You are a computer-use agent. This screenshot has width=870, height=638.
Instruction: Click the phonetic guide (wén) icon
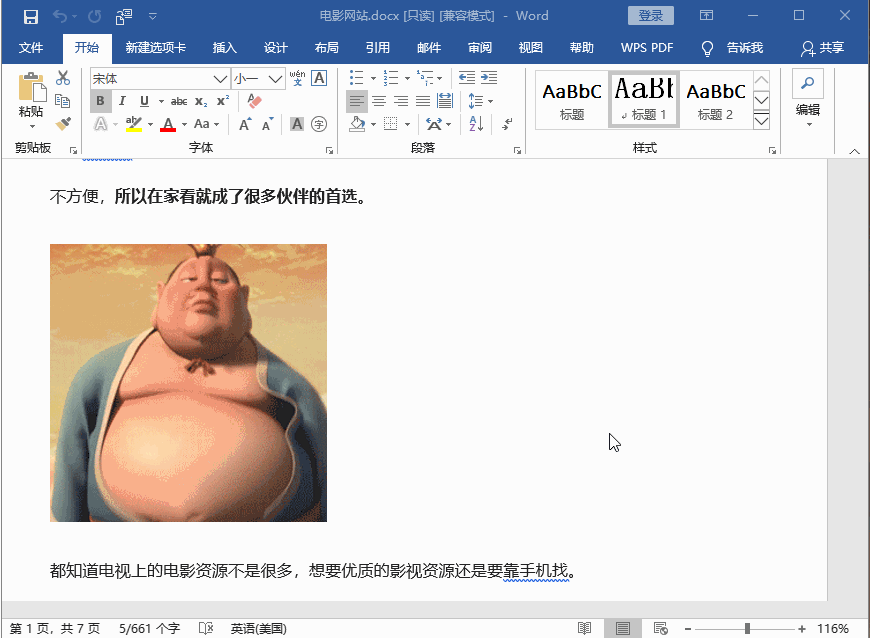[x=297, y=78]
